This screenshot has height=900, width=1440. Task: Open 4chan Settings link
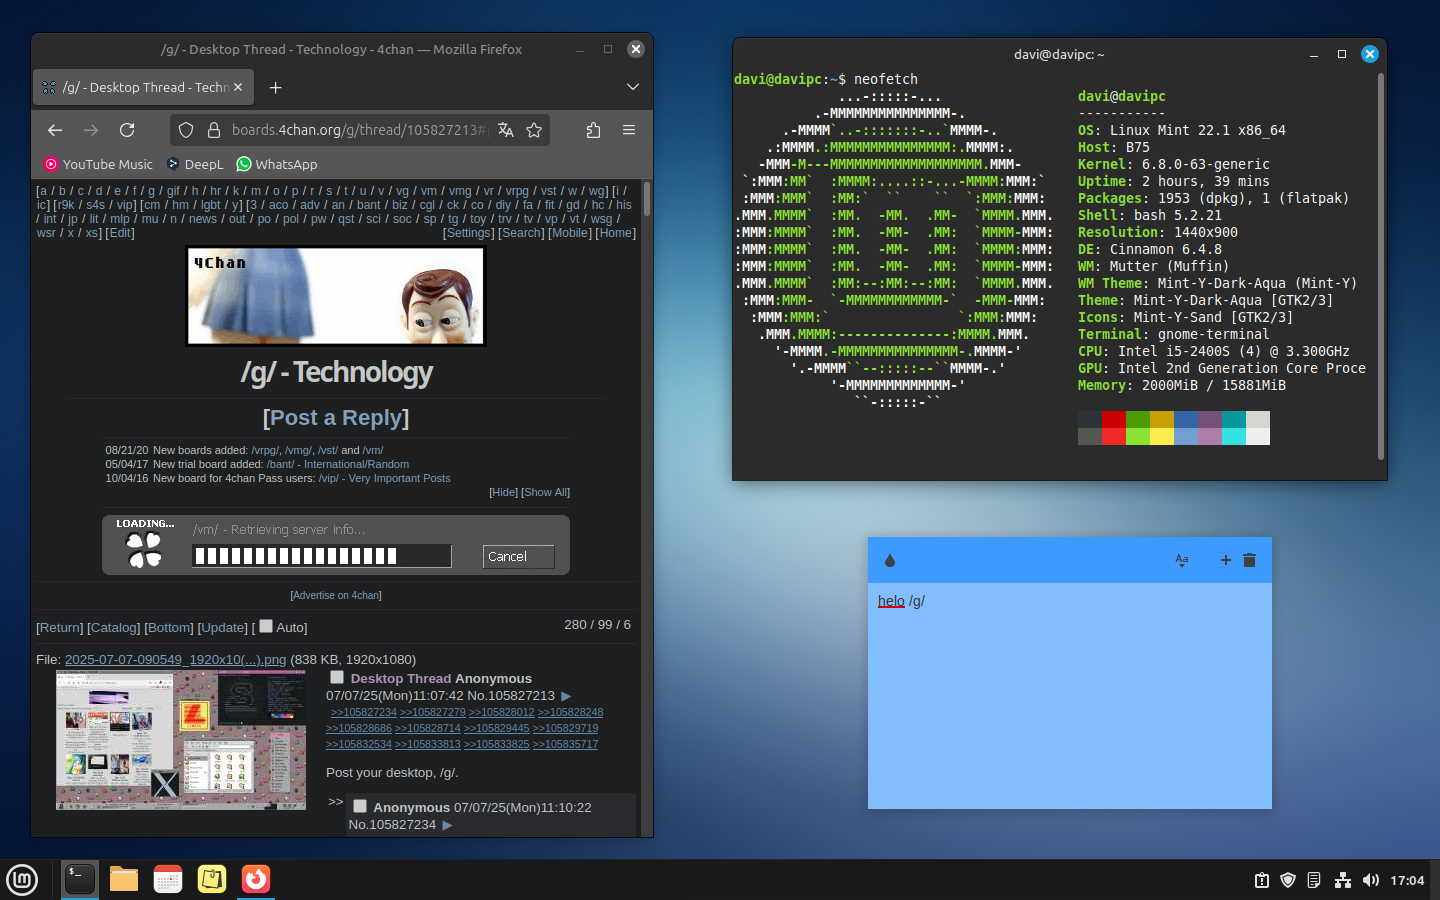coord(469,233)
